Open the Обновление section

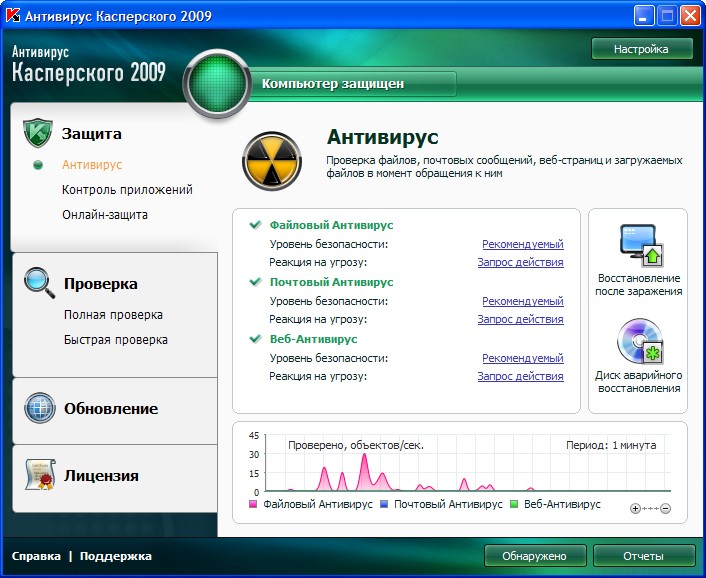coord(111,409)
